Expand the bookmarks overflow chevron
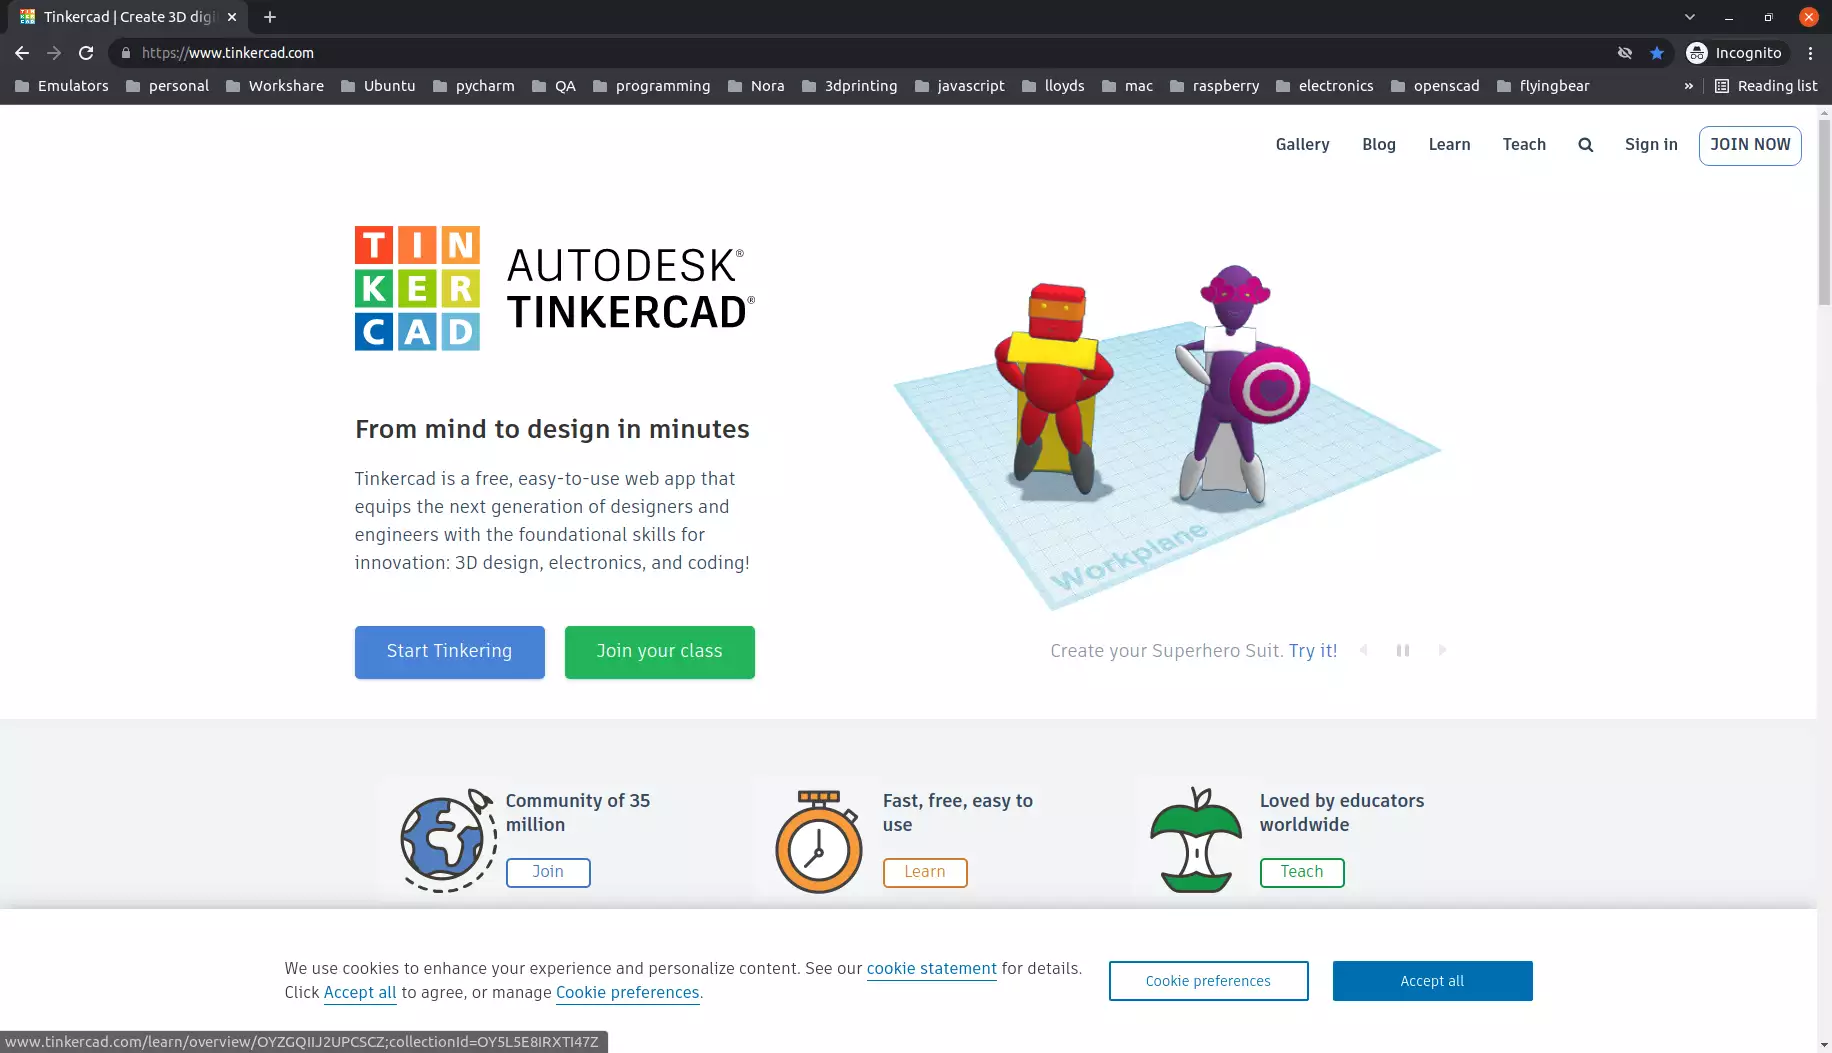The image size is (1832, 1053). (1690, 86)
